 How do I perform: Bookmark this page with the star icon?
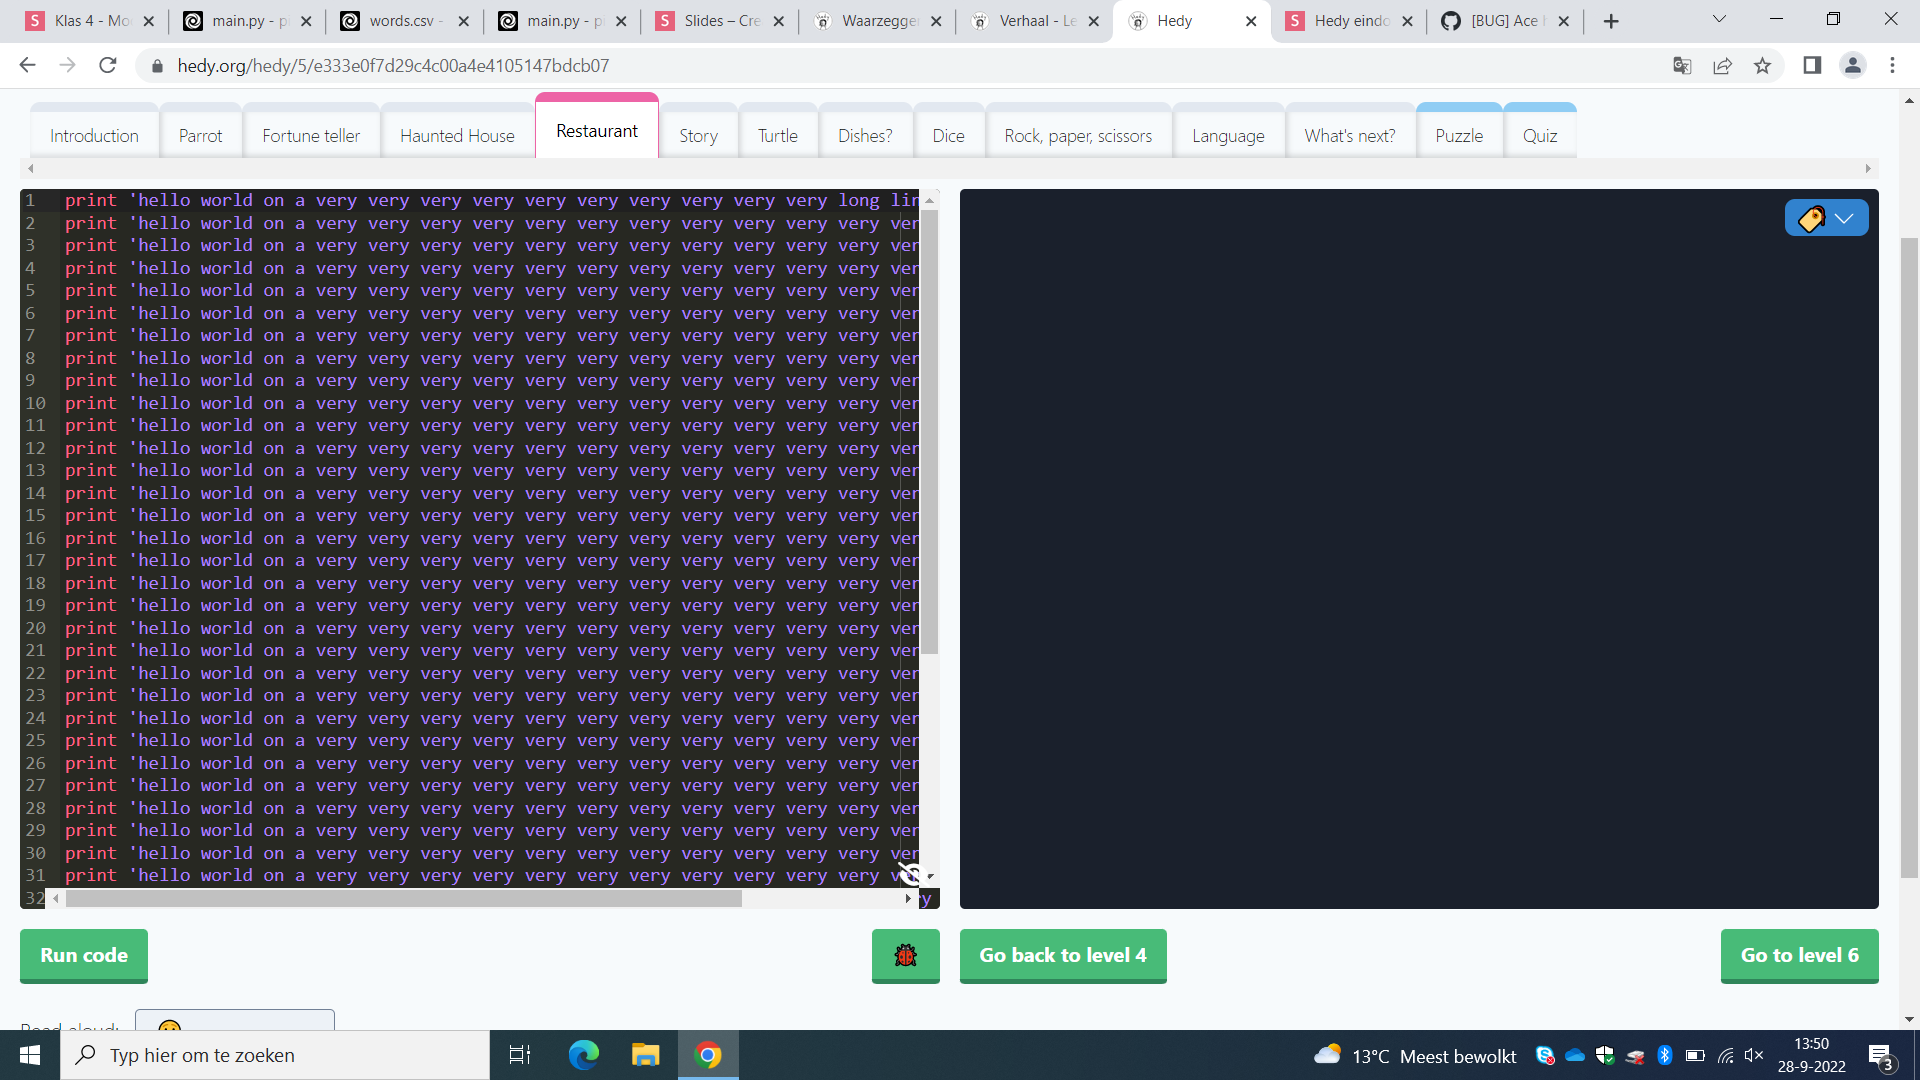click(1762, 66)
